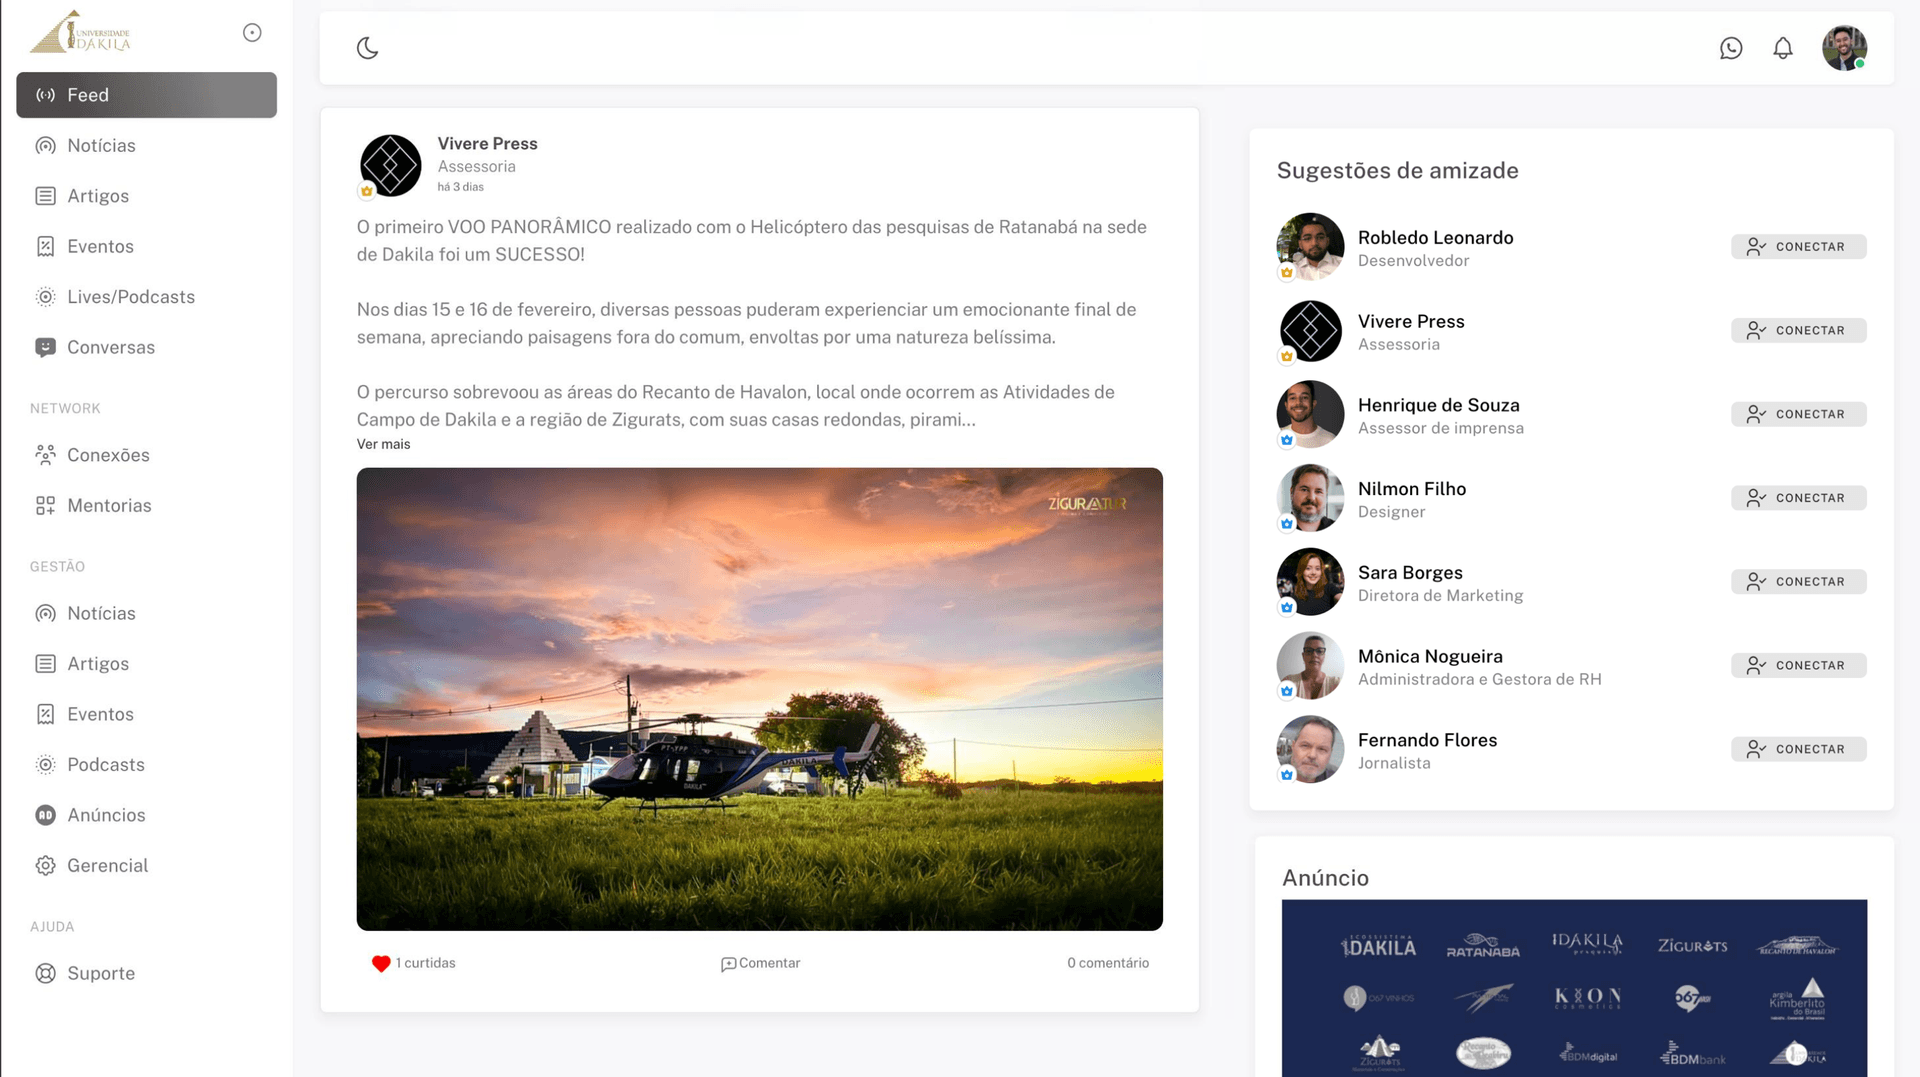Expand the post text with Ver mais
1920x1077 pixels.
(x=383, y=444)
